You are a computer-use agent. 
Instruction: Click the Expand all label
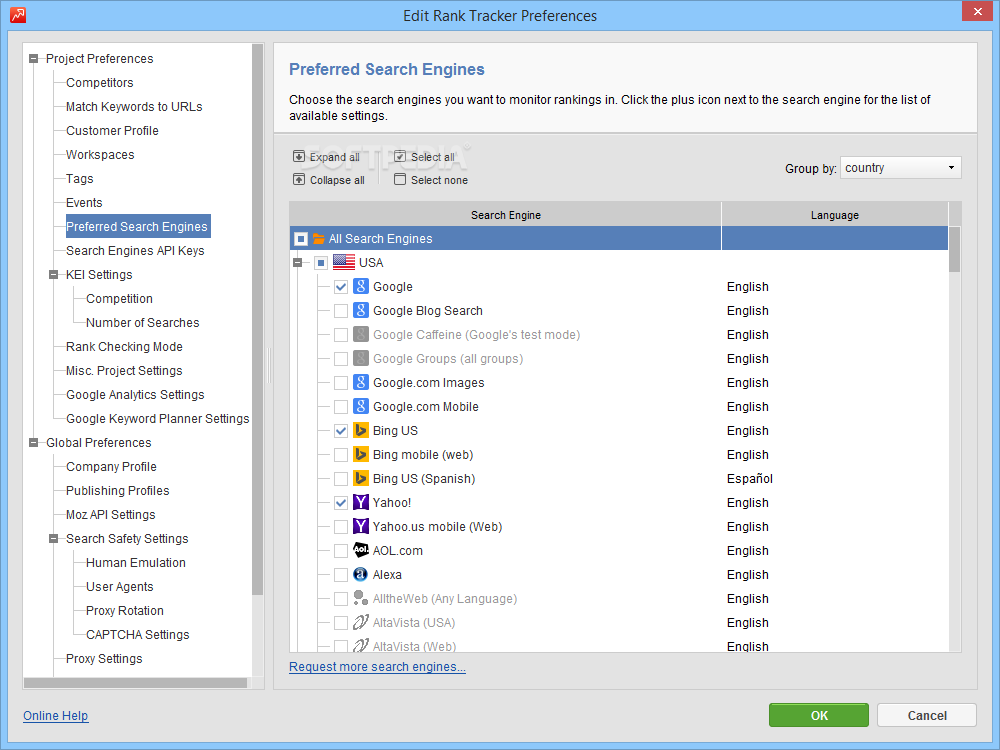click(x=335, y=158)
